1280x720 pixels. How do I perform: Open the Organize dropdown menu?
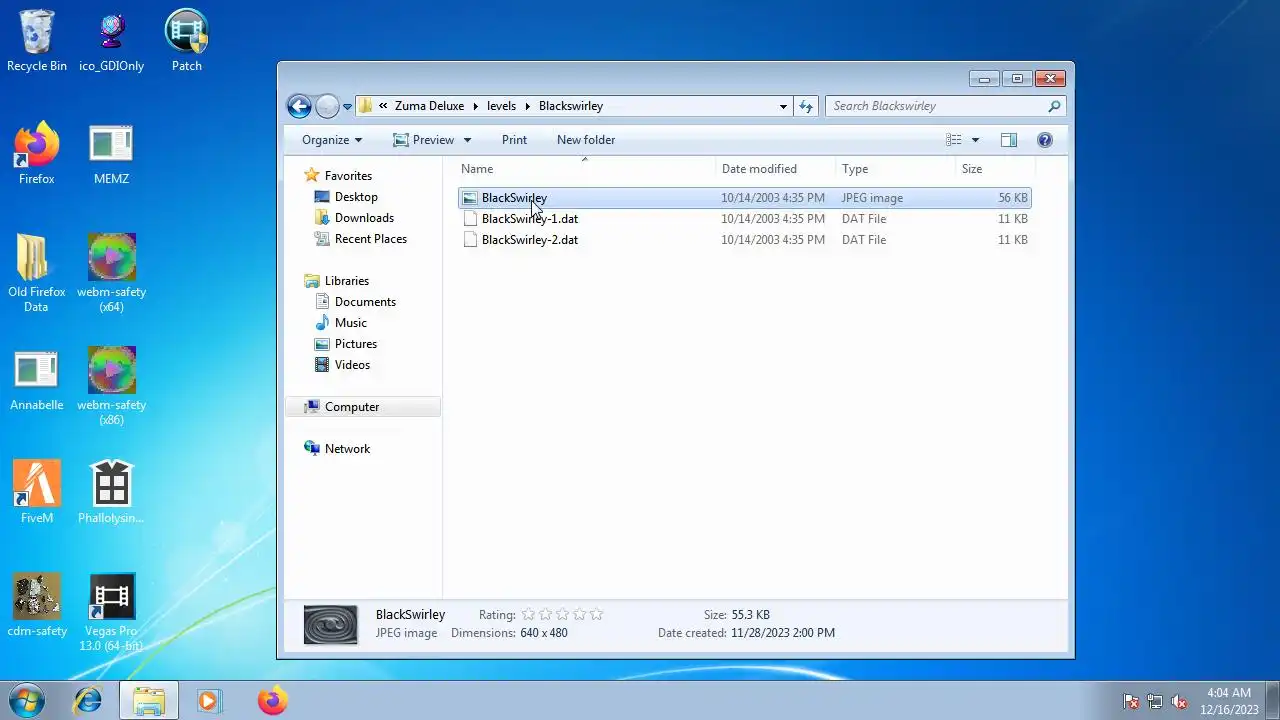click(x=332, y=140)
